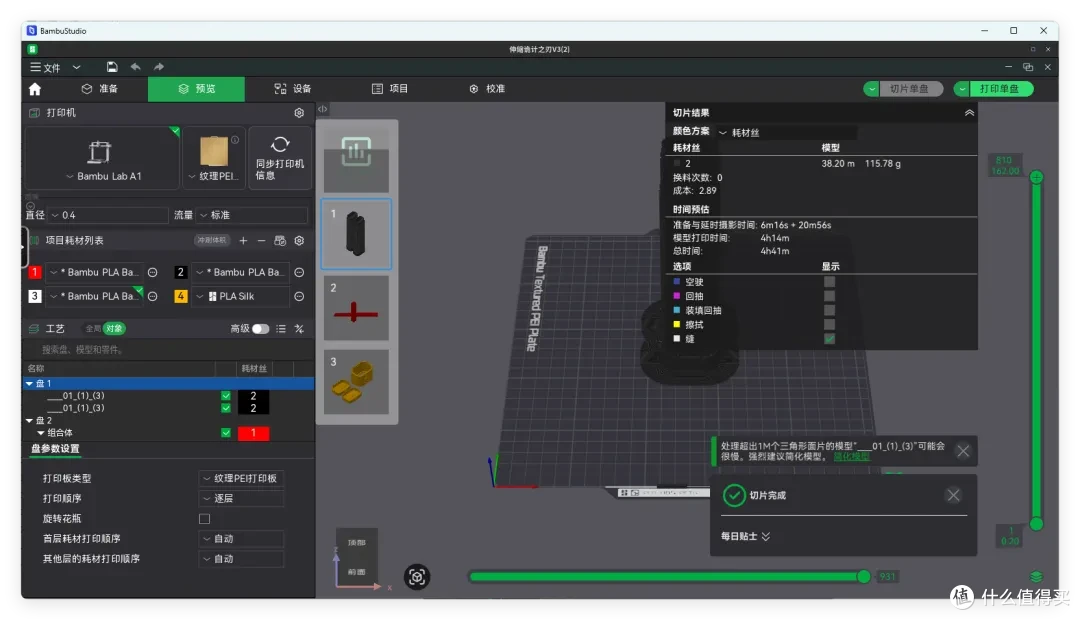Collapse the 盘 1 tree node
1080x620 pixels.
(30, 384)
